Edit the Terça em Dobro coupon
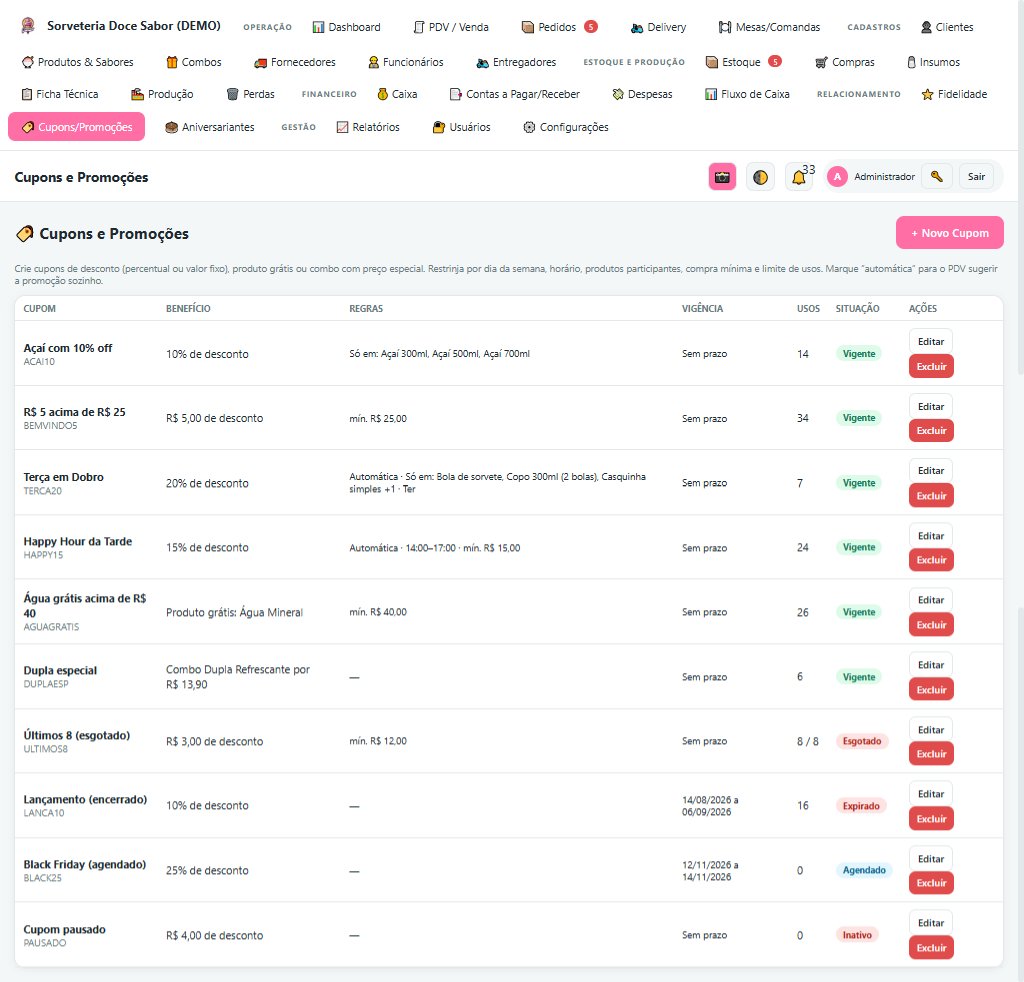Screen dimensions: 1024x982 (x=931, y=471)
